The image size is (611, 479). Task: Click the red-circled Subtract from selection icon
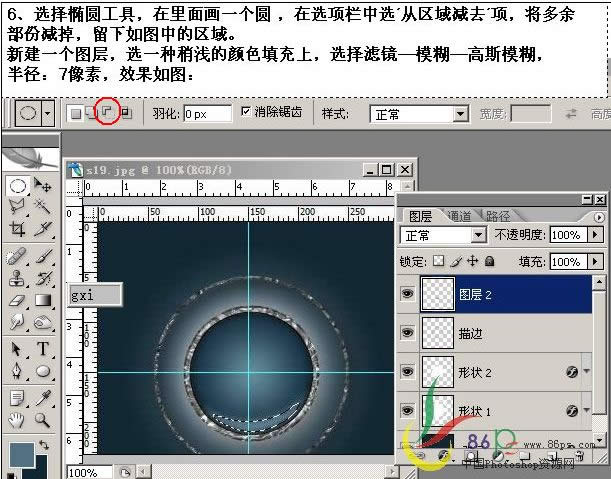pyautogui.click(x=108, y=113)
